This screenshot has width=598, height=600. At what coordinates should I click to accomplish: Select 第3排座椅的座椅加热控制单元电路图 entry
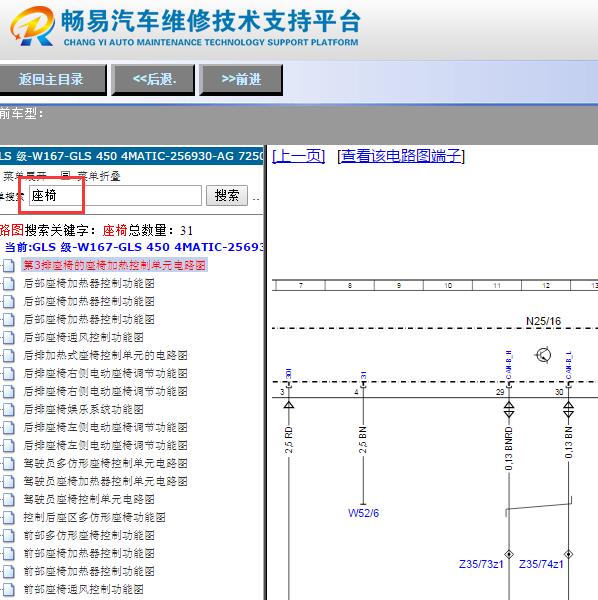(114, 265)
